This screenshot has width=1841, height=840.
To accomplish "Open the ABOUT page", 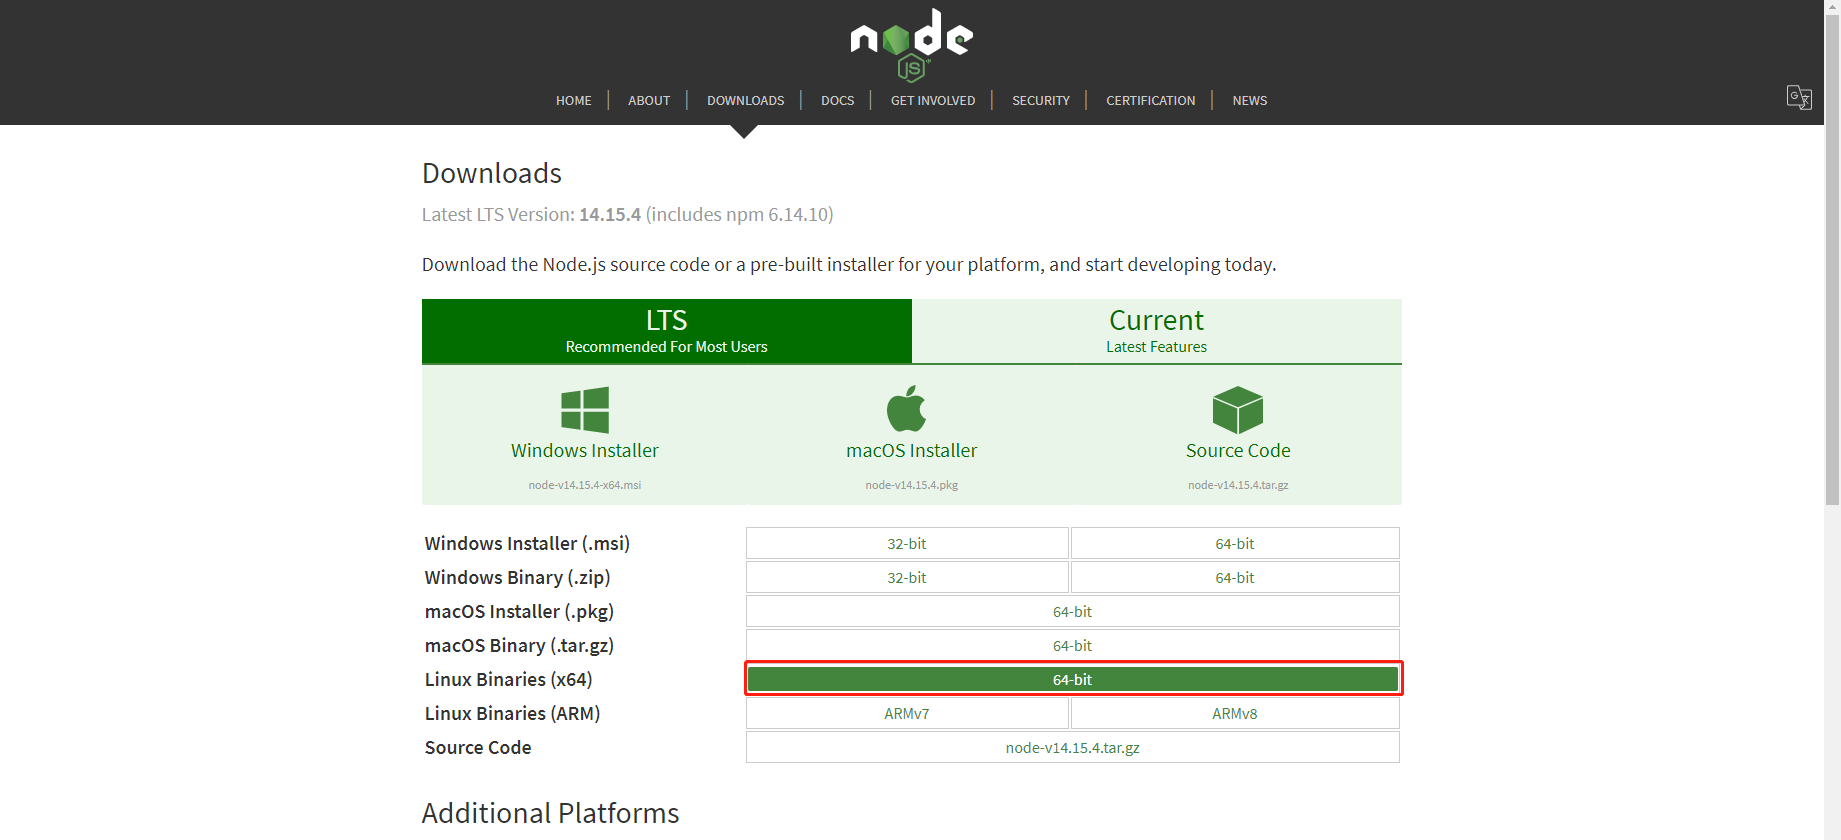I will 649,100.
